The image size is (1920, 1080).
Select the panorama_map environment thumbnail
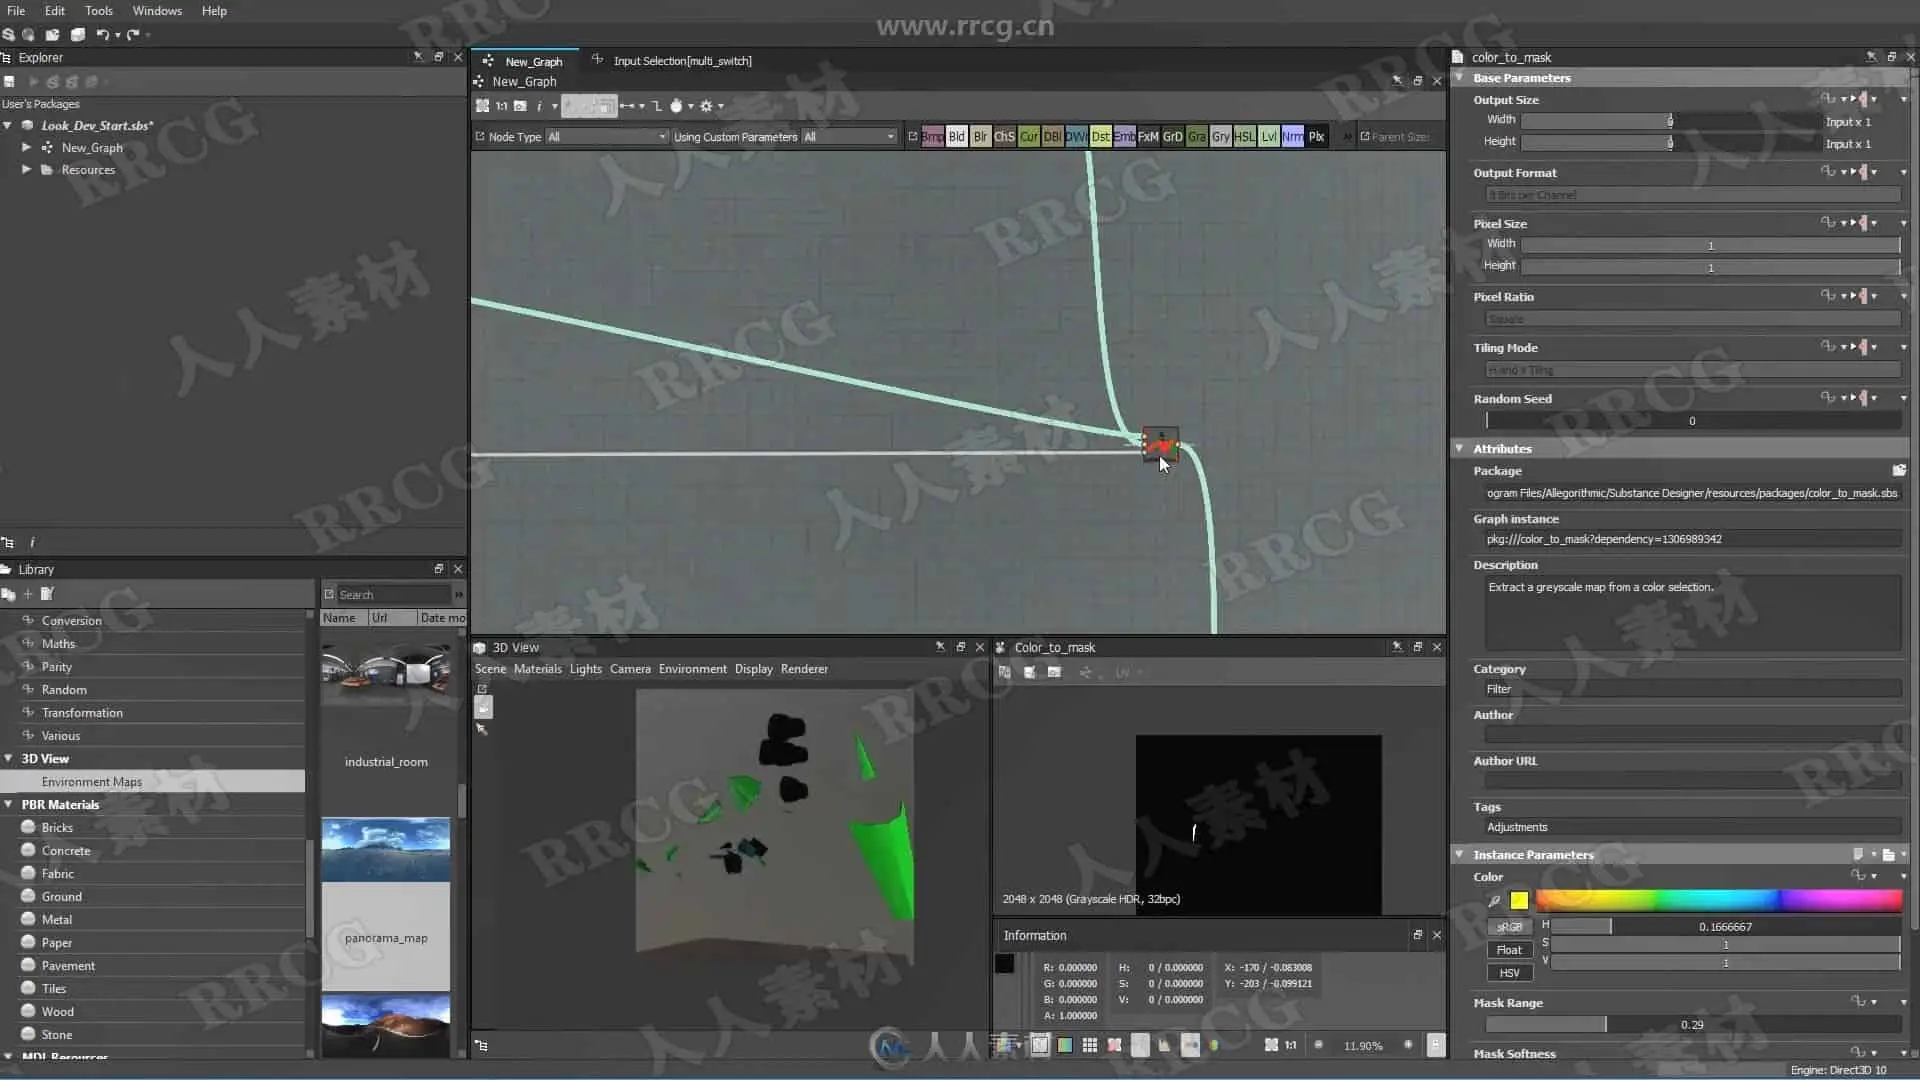click(x=386, y=850)
